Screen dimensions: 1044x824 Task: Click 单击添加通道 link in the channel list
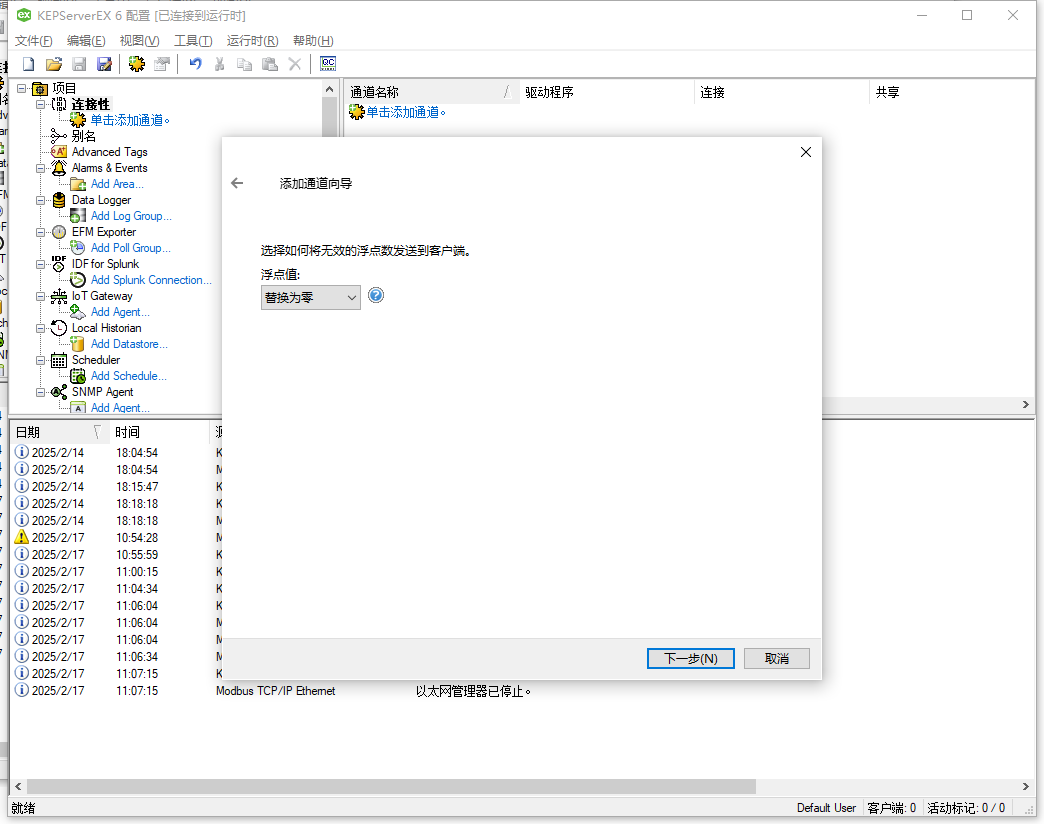(406, 112)
